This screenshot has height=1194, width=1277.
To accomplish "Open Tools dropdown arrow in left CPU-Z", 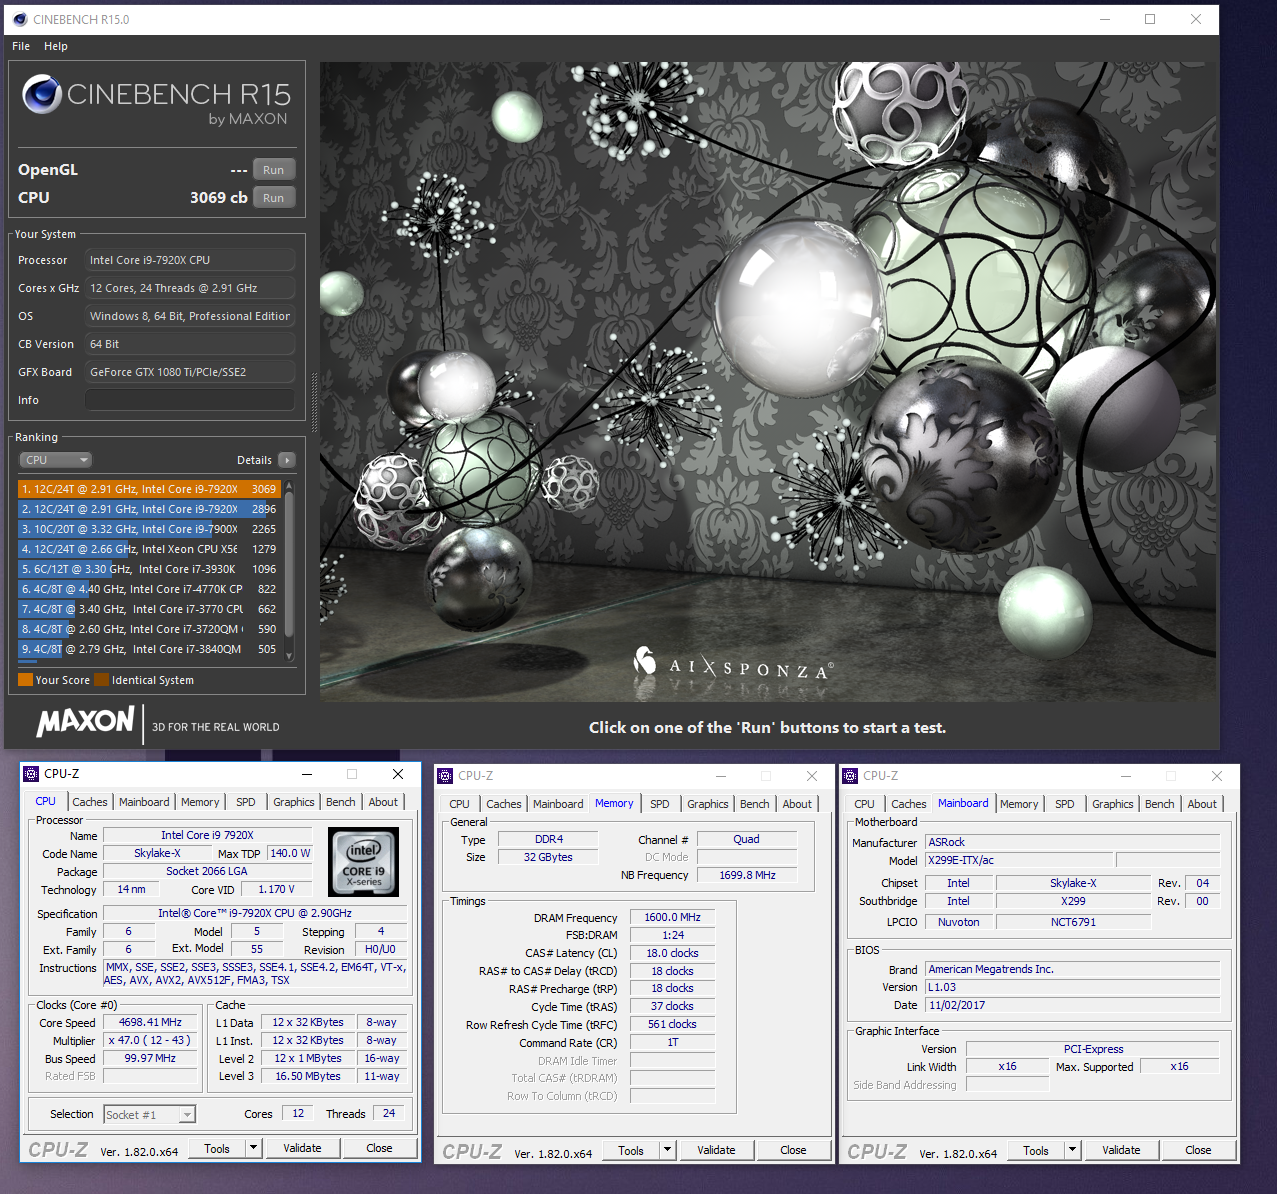I will 254,1148.
